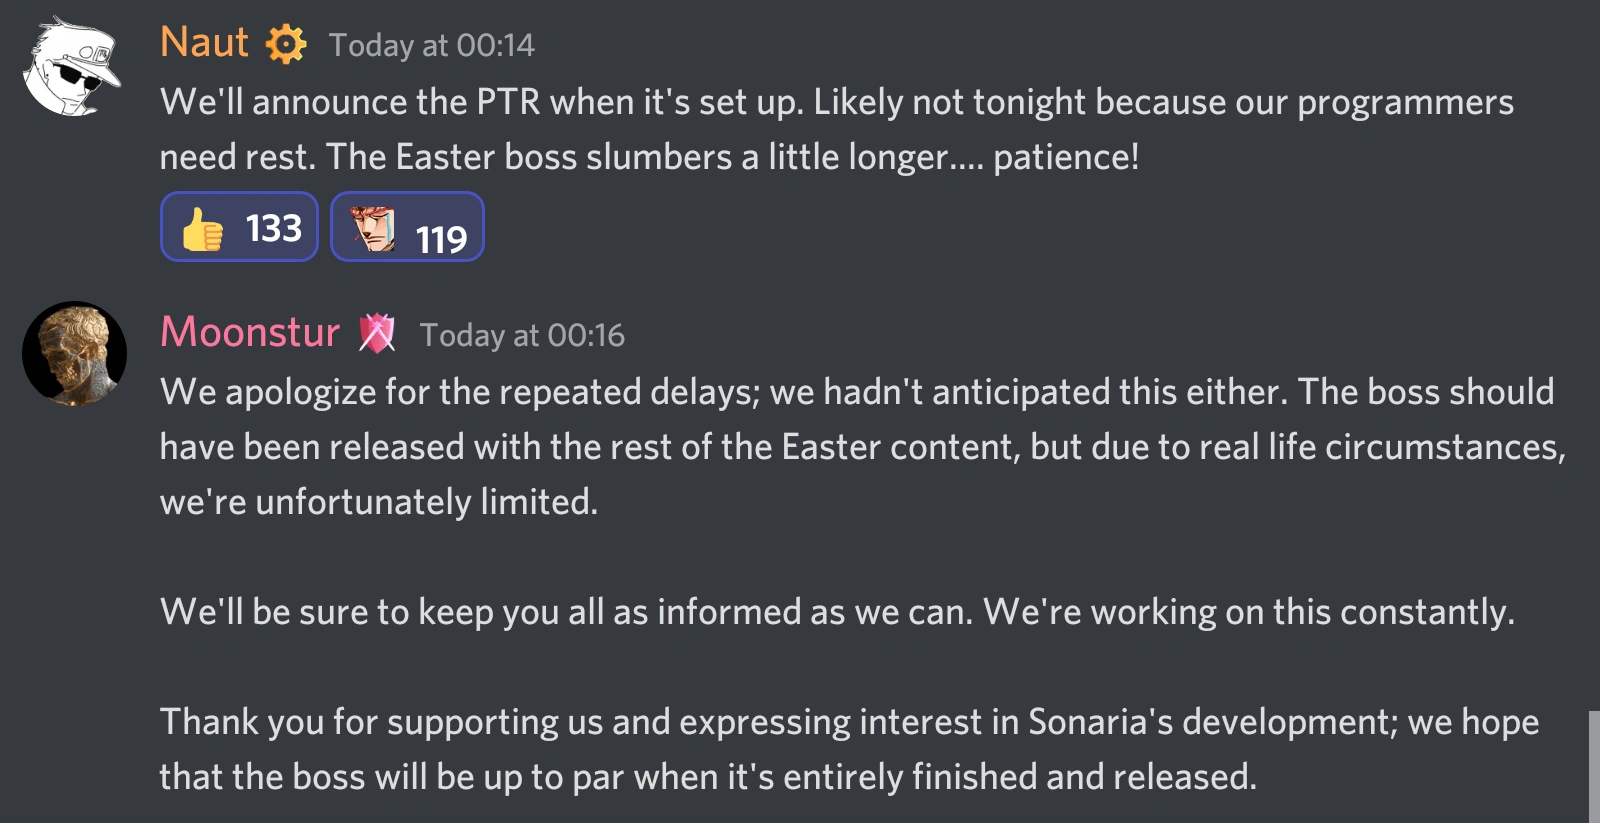Click the "Today at 00:16" timestamp
Viewport: 1600px width, 823px height.
point(522,335)
